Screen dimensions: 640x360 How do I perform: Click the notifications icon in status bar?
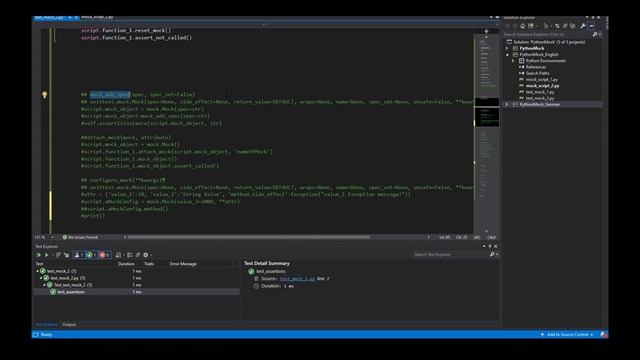[603, 335]
